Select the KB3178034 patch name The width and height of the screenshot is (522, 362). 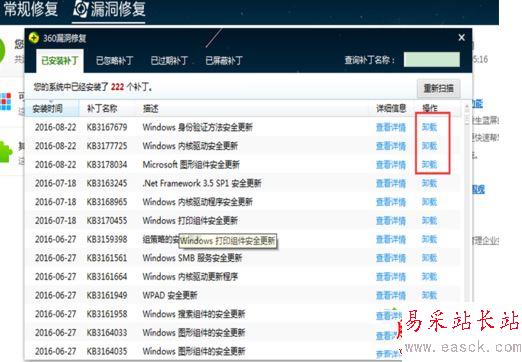click(107, 164)
